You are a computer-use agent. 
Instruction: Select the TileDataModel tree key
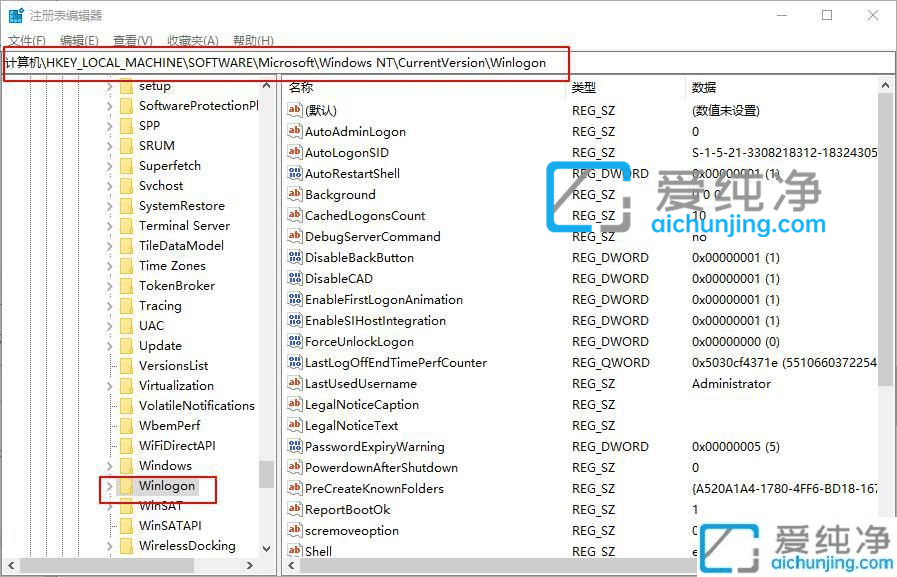[x=181, y=245]
